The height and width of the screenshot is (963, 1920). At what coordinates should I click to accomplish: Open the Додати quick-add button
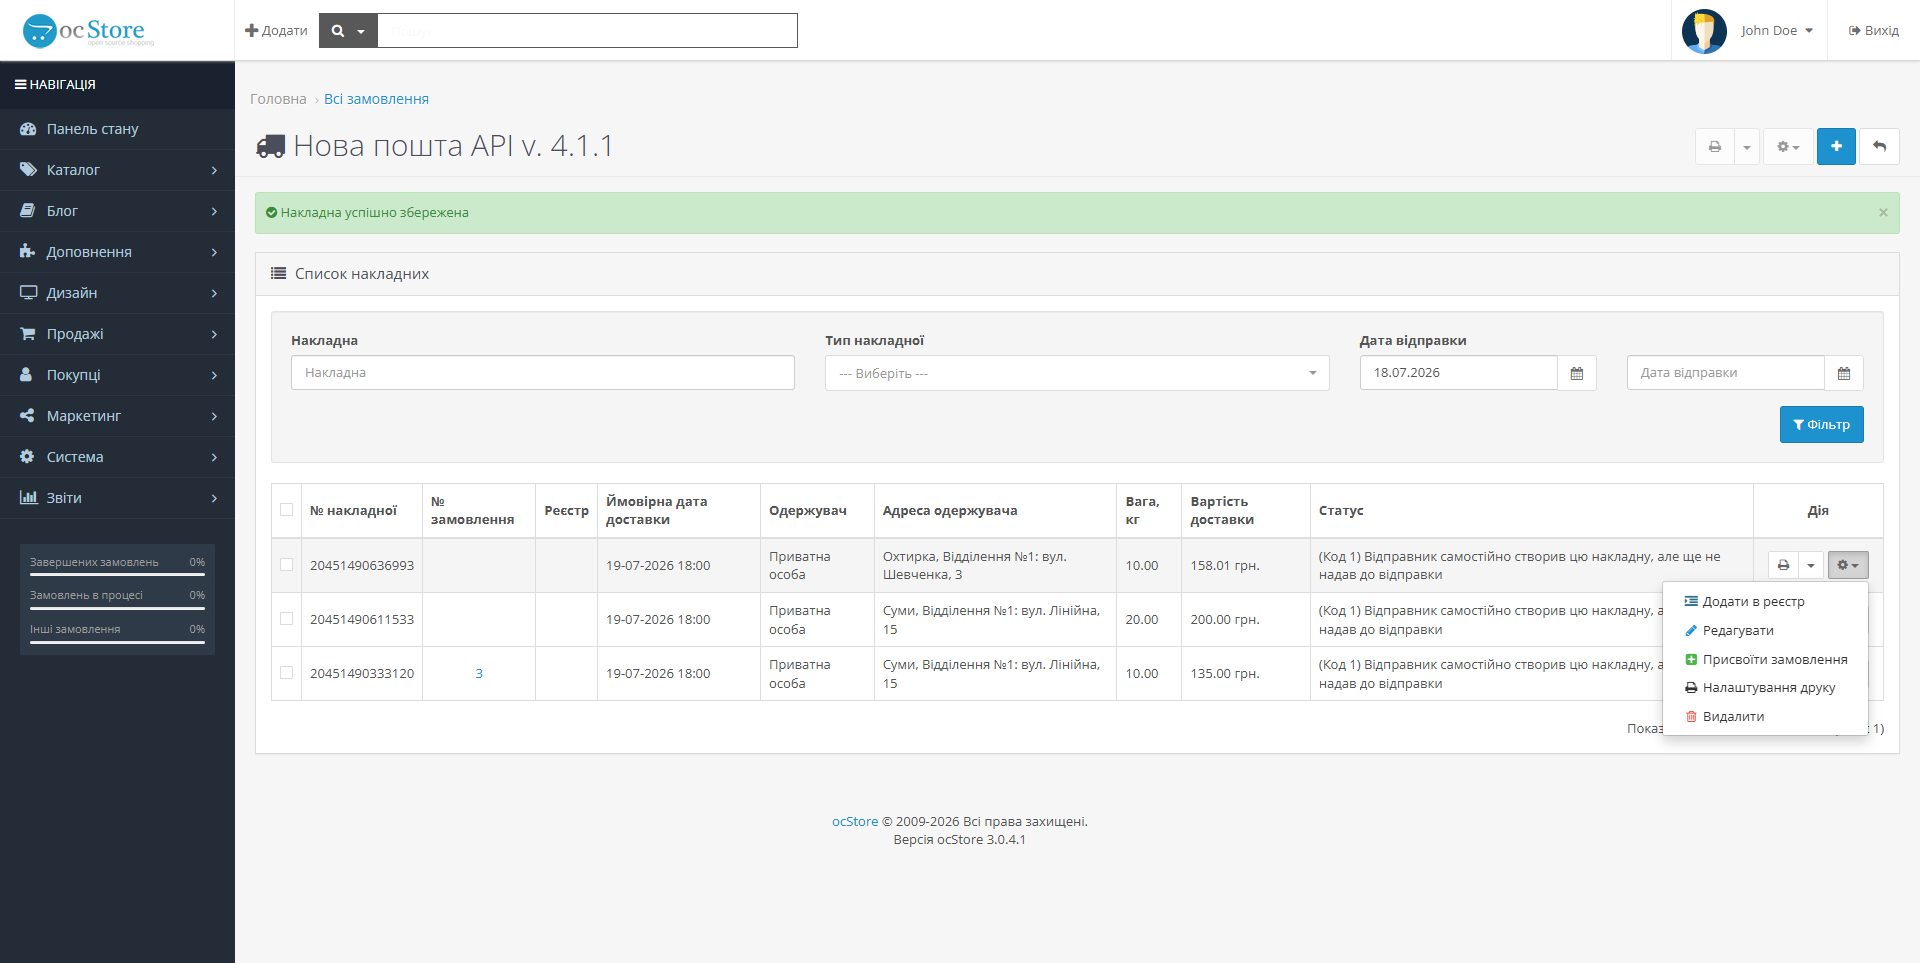tap(276, 30)
